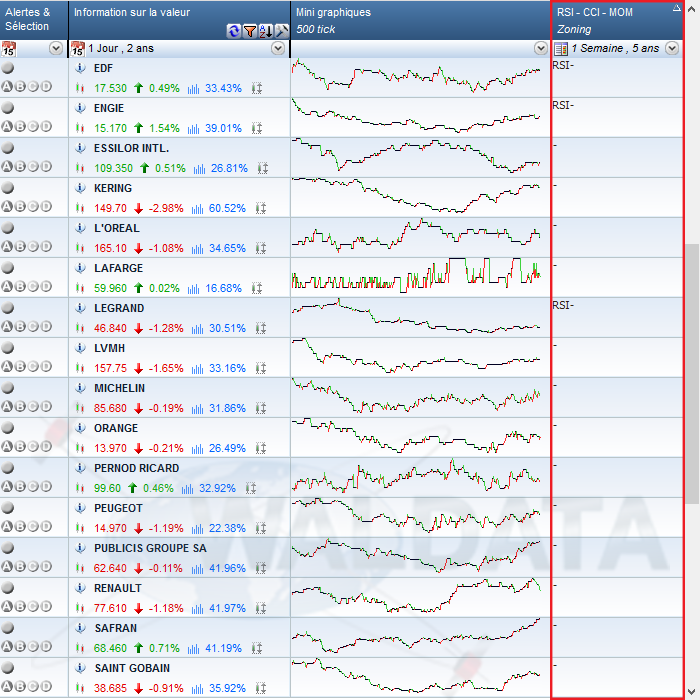Click the RSI - CCI - MOM Zoning header
Image resolution: width=700 pixels, height=700 pixels.
tap(617, 20)
